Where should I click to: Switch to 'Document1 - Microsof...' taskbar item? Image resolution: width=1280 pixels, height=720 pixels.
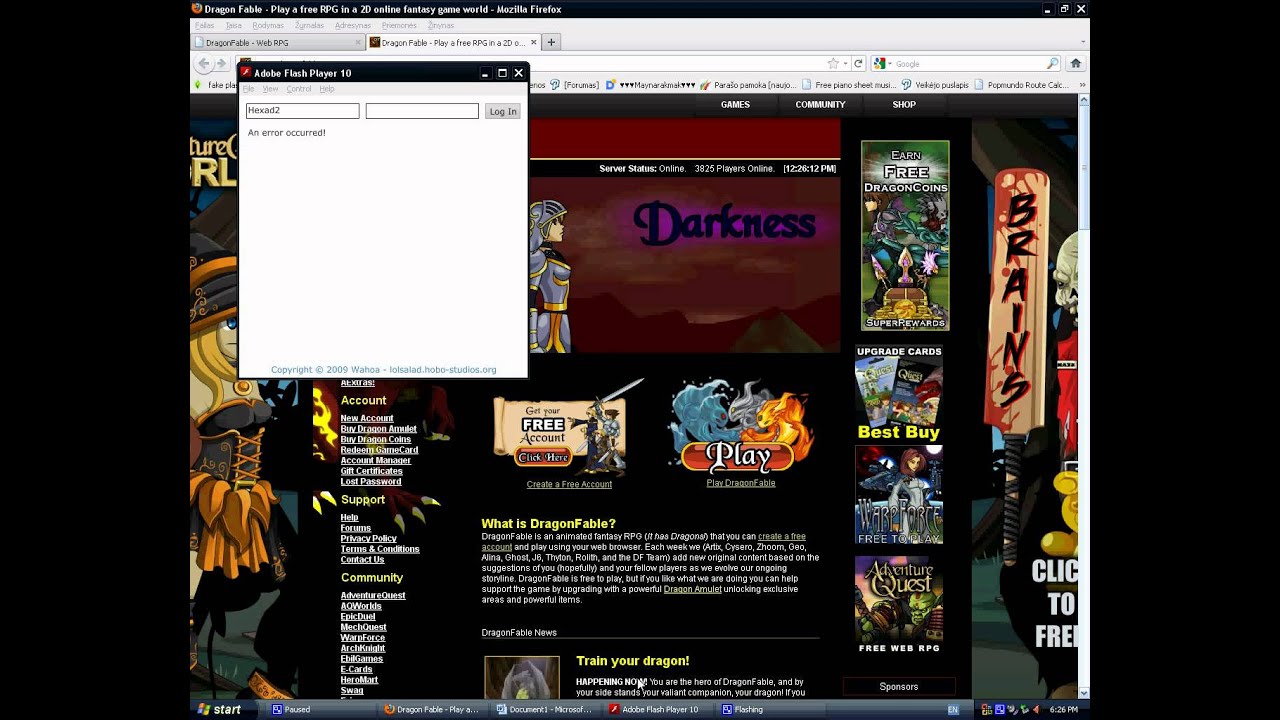pyautogui.click(x=544, y=709)
